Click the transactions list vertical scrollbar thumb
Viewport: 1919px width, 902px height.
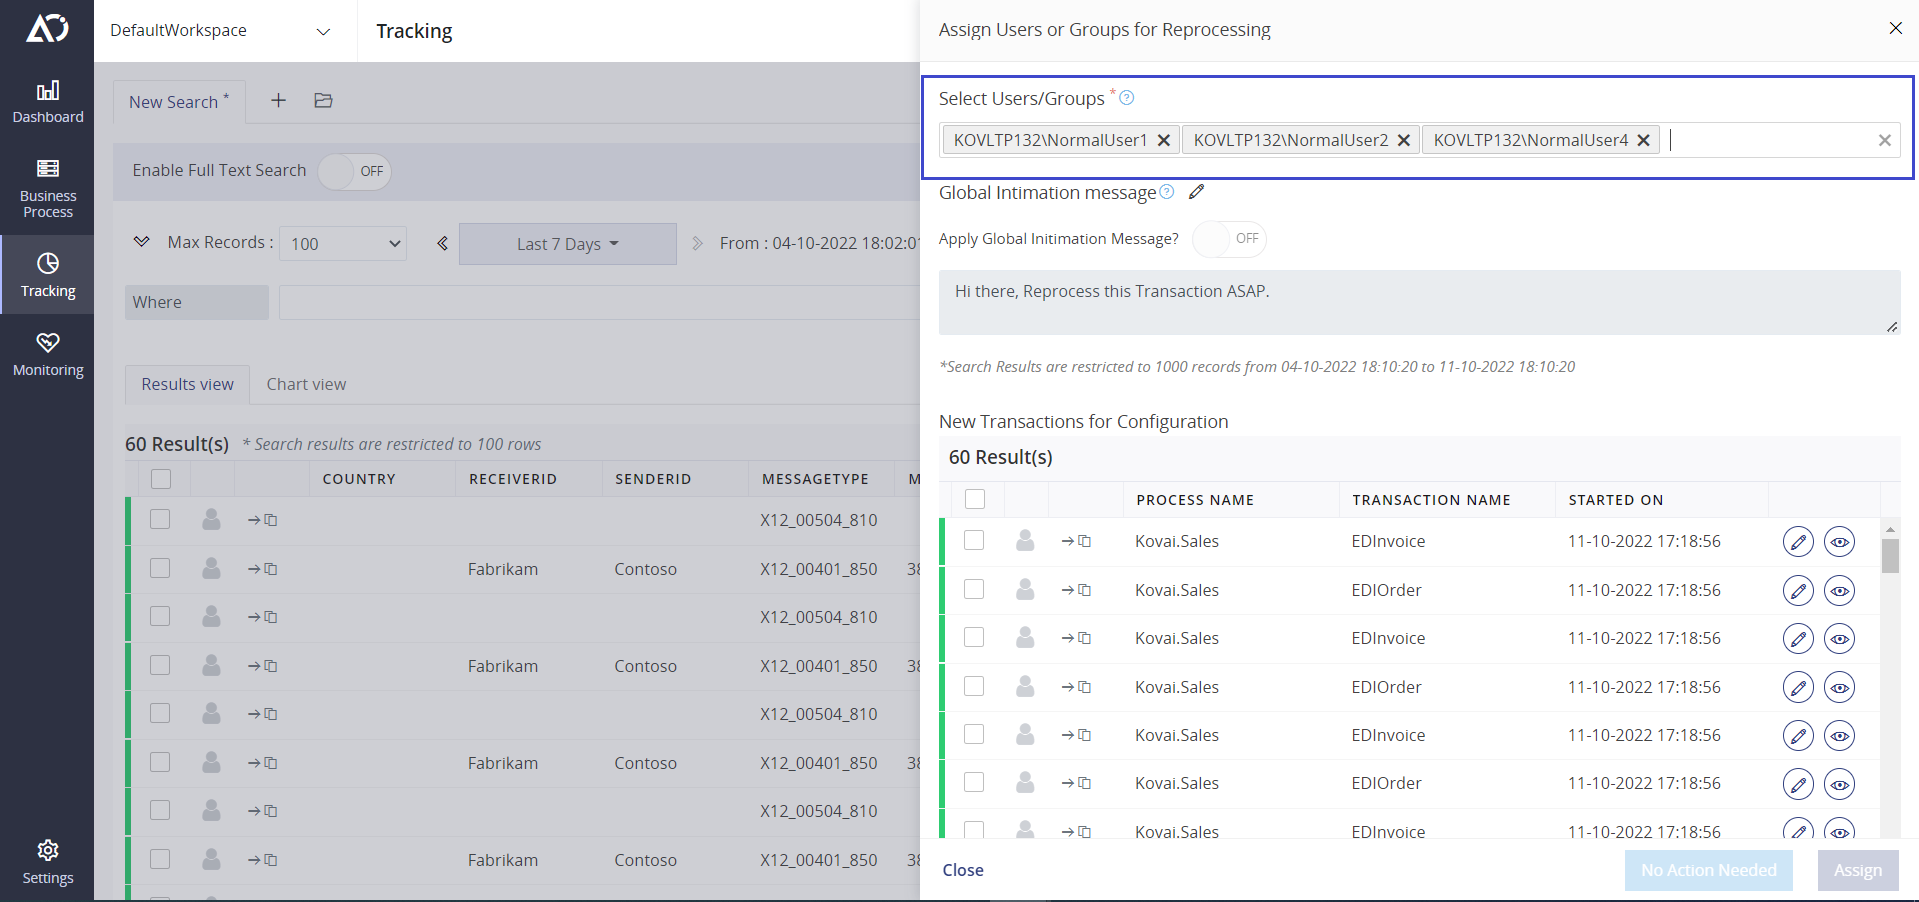tap(1890, 556)
